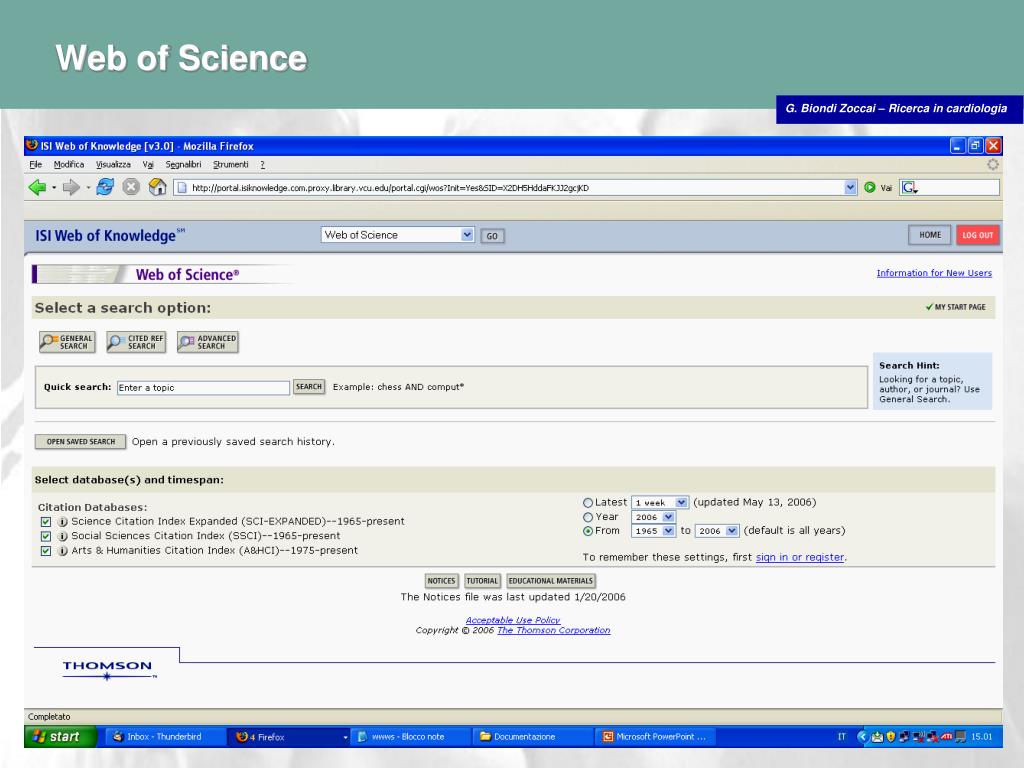This screenshot has width=1024, height=768.
Task: Reload the page with the refresh icon
Action: pos(105,187)
